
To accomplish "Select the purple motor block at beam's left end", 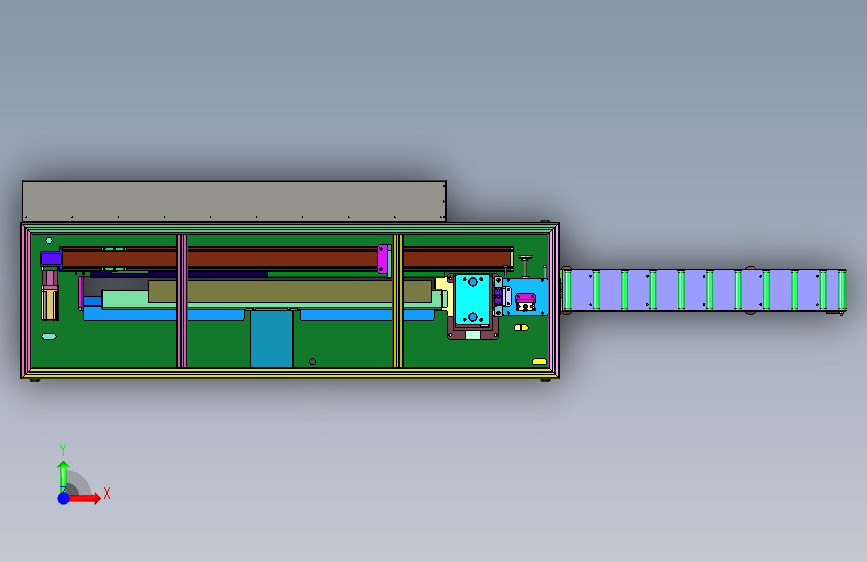I will point(51,259).
